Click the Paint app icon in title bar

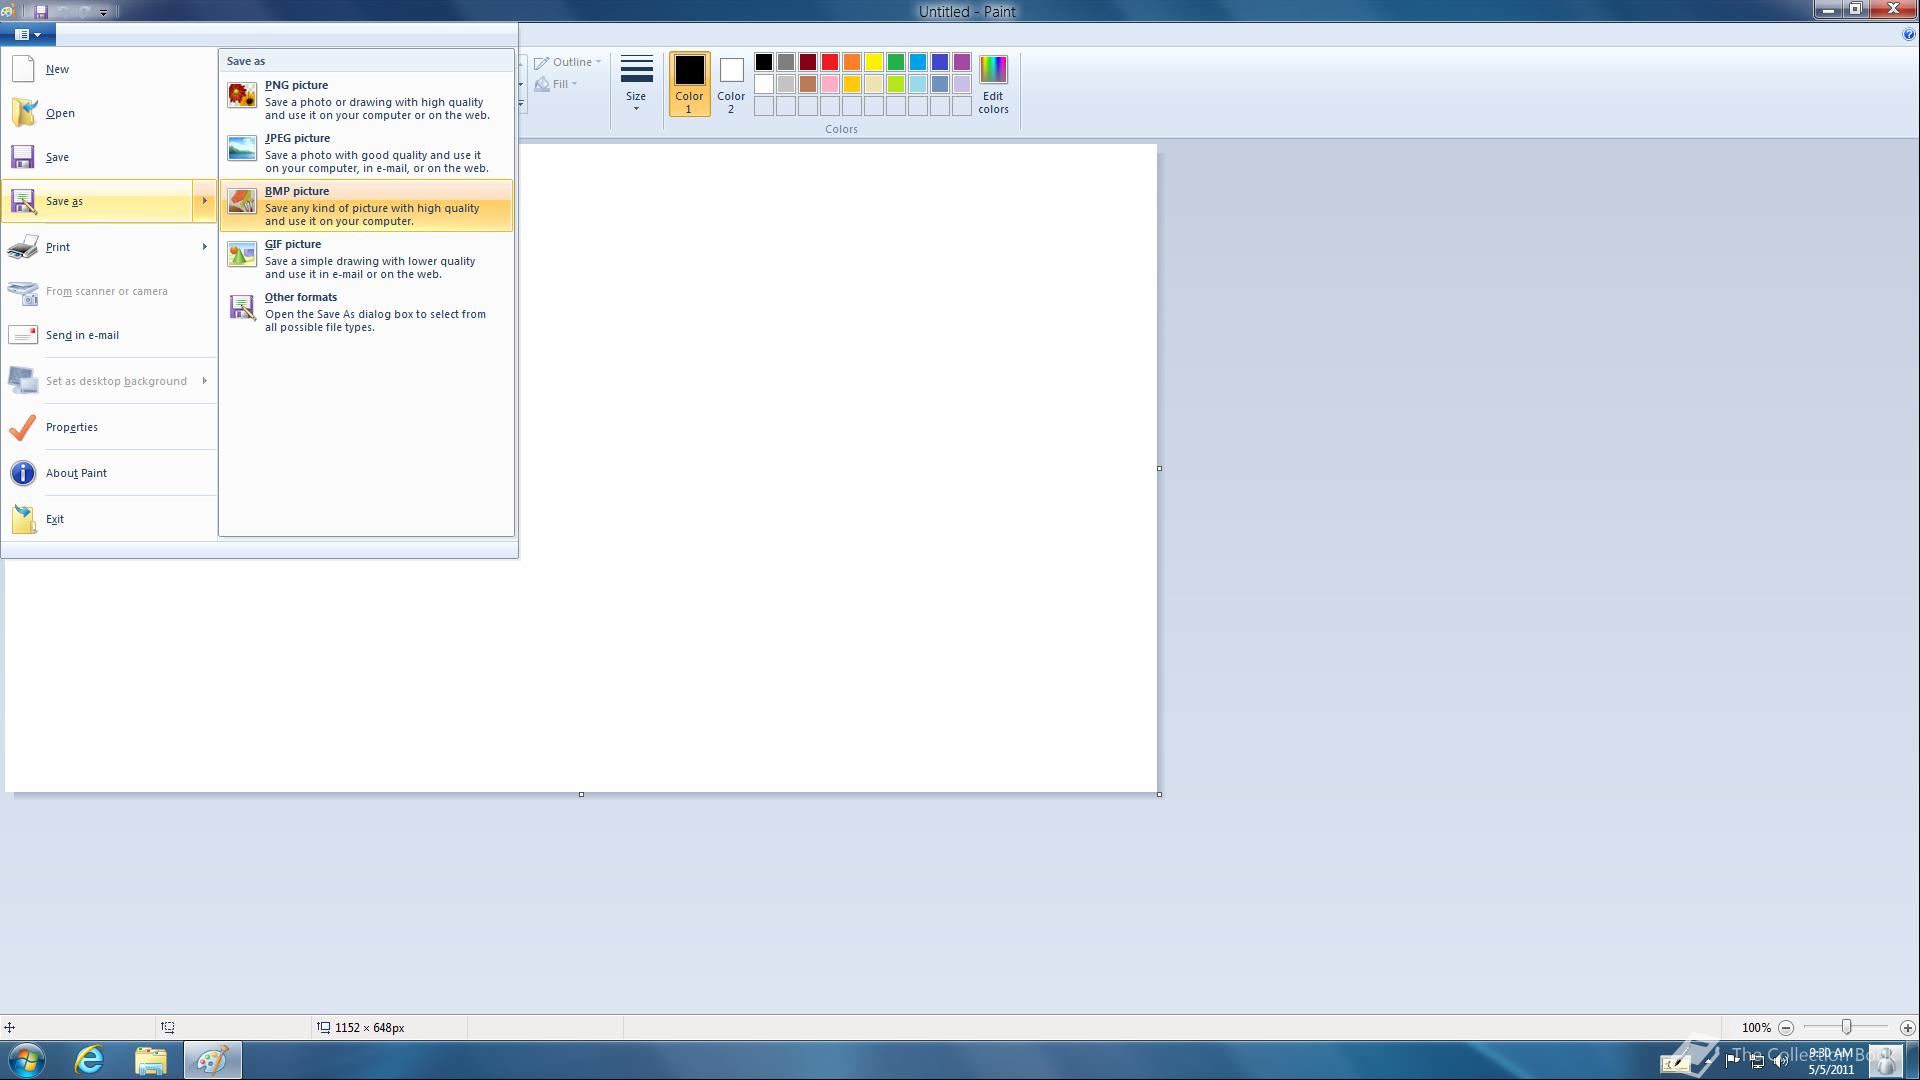click(x=8, y=12)
